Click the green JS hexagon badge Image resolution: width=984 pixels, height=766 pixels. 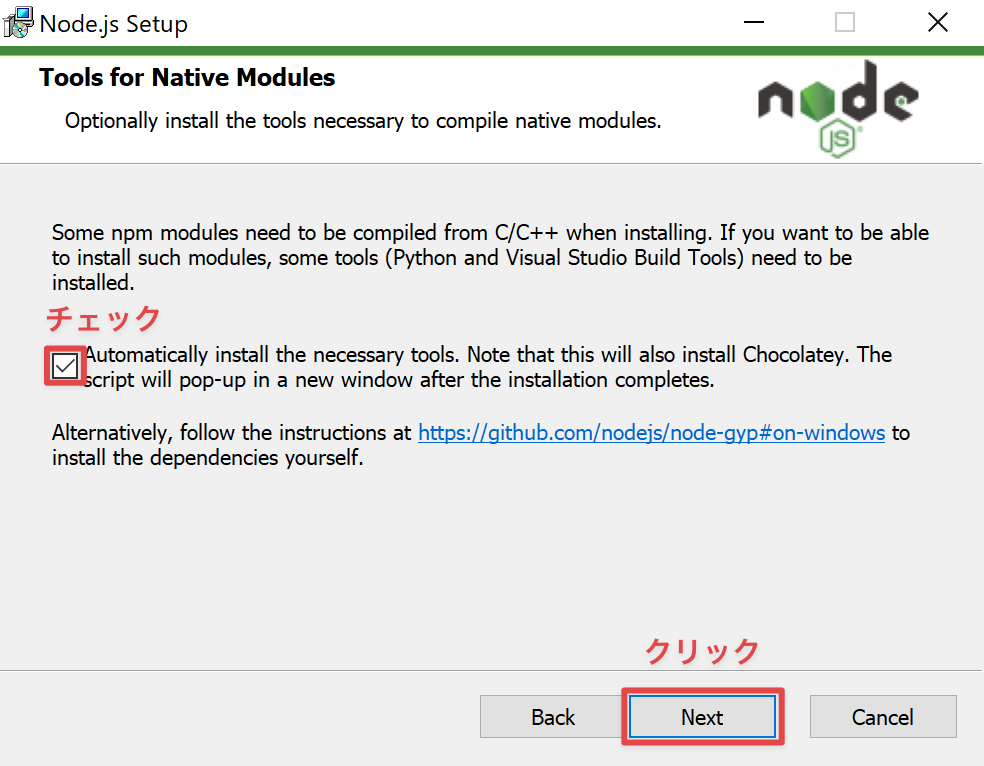pos(839,139)
